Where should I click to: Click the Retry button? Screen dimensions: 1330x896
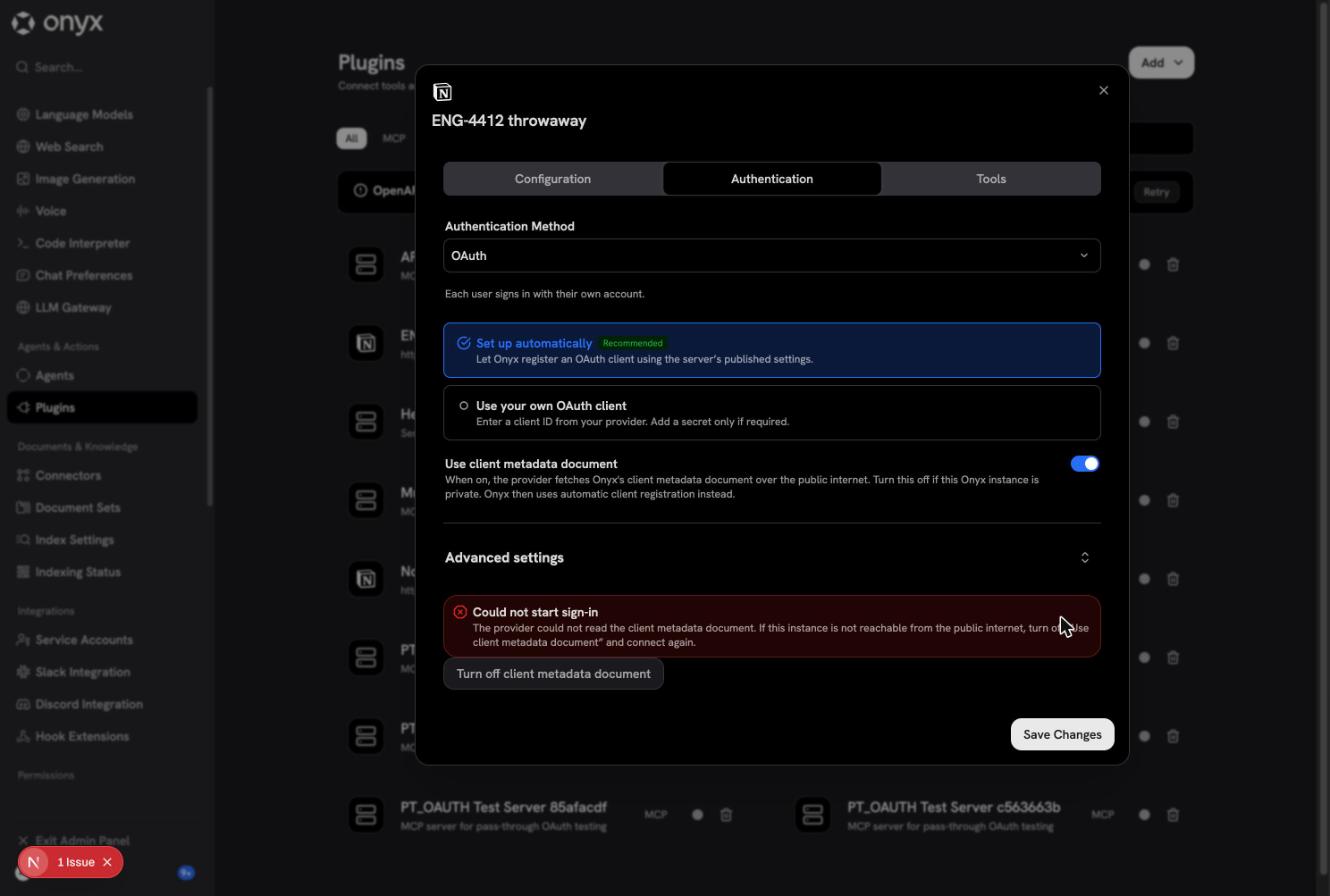pyautogui.click(x=1156, y=192)
